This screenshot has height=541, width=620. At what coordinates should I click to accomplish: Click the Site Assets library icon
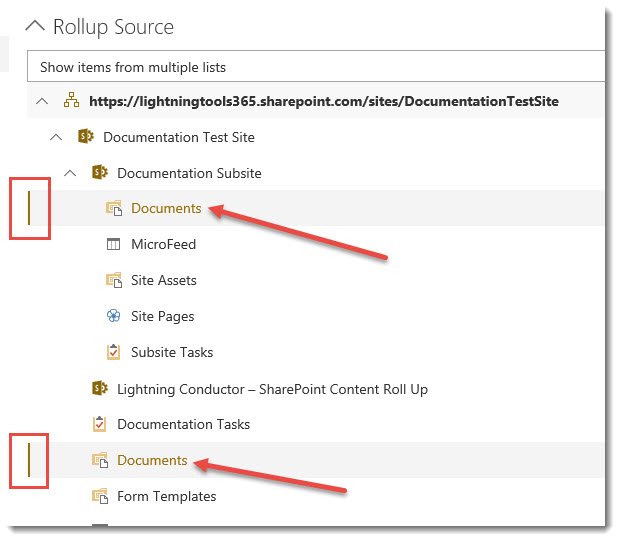coord(114,280)
